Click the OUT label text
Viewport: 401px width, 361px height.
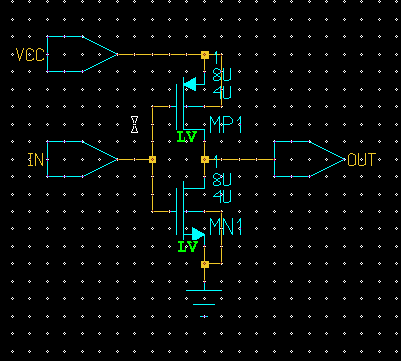click(x=362, y=160)
